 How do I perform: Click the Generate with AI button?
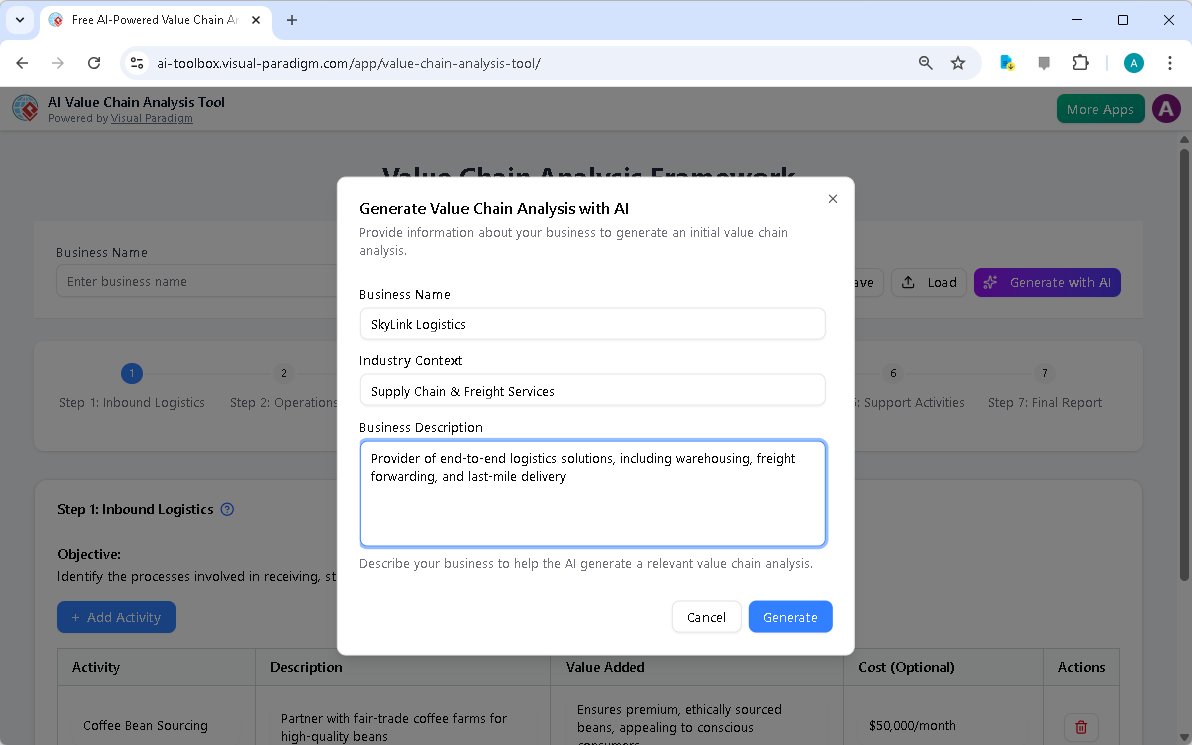click(x=1047, y=282)
